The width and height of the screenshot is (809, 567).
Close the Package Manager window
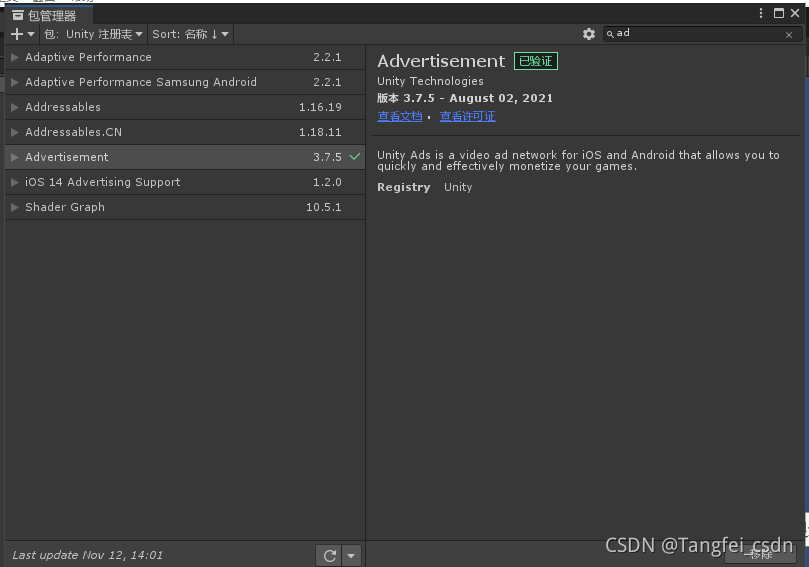pos(795,13)
